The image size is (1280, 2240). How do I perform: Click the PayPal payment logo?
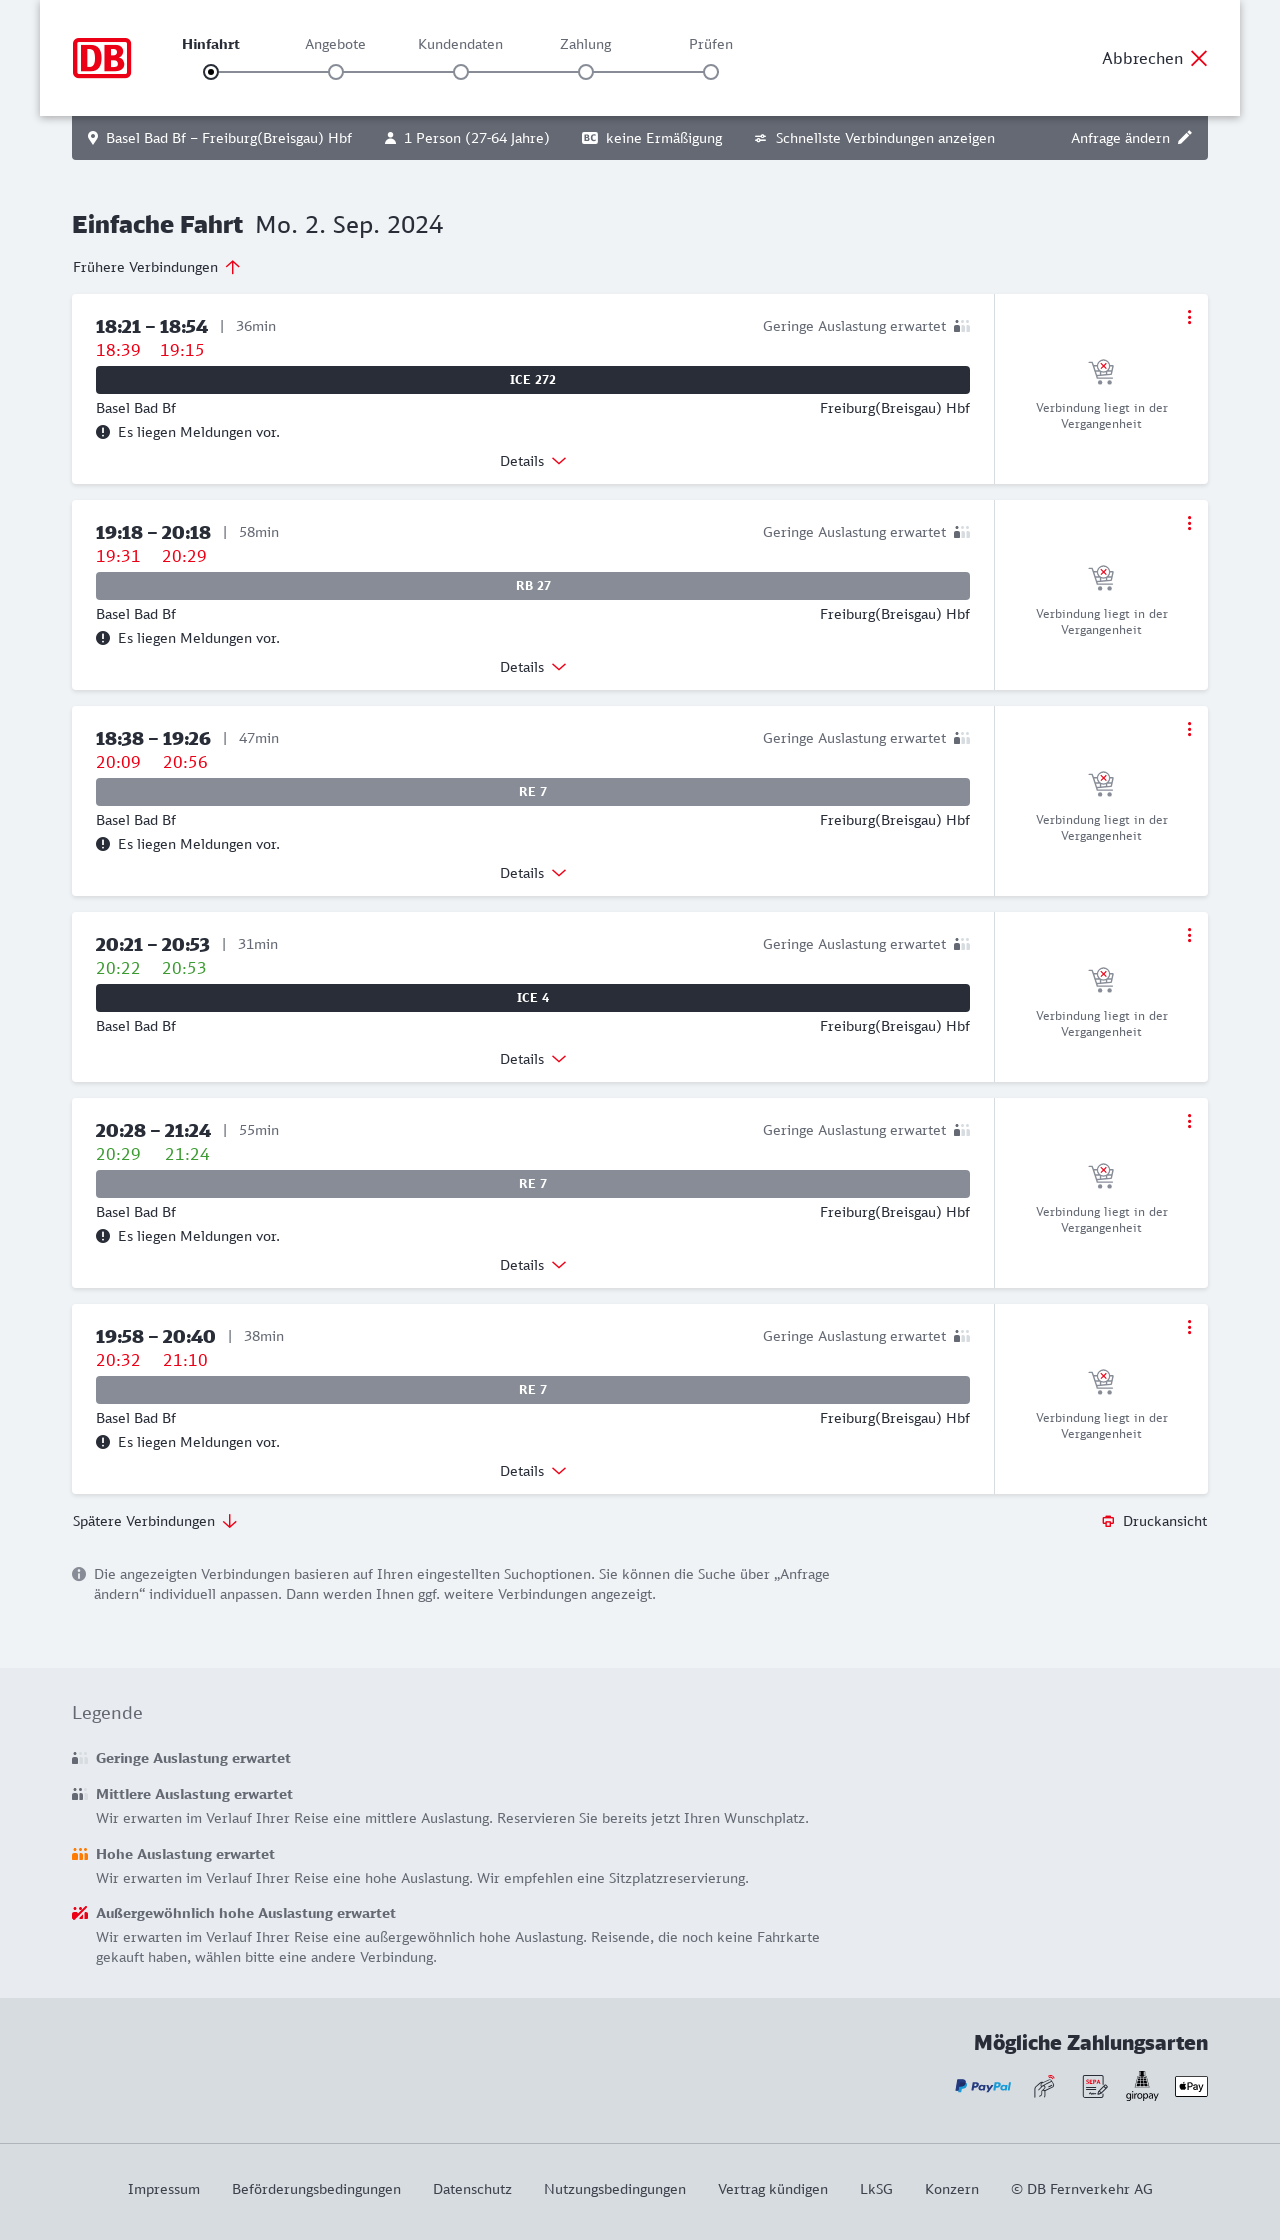tap(982, 2086)
